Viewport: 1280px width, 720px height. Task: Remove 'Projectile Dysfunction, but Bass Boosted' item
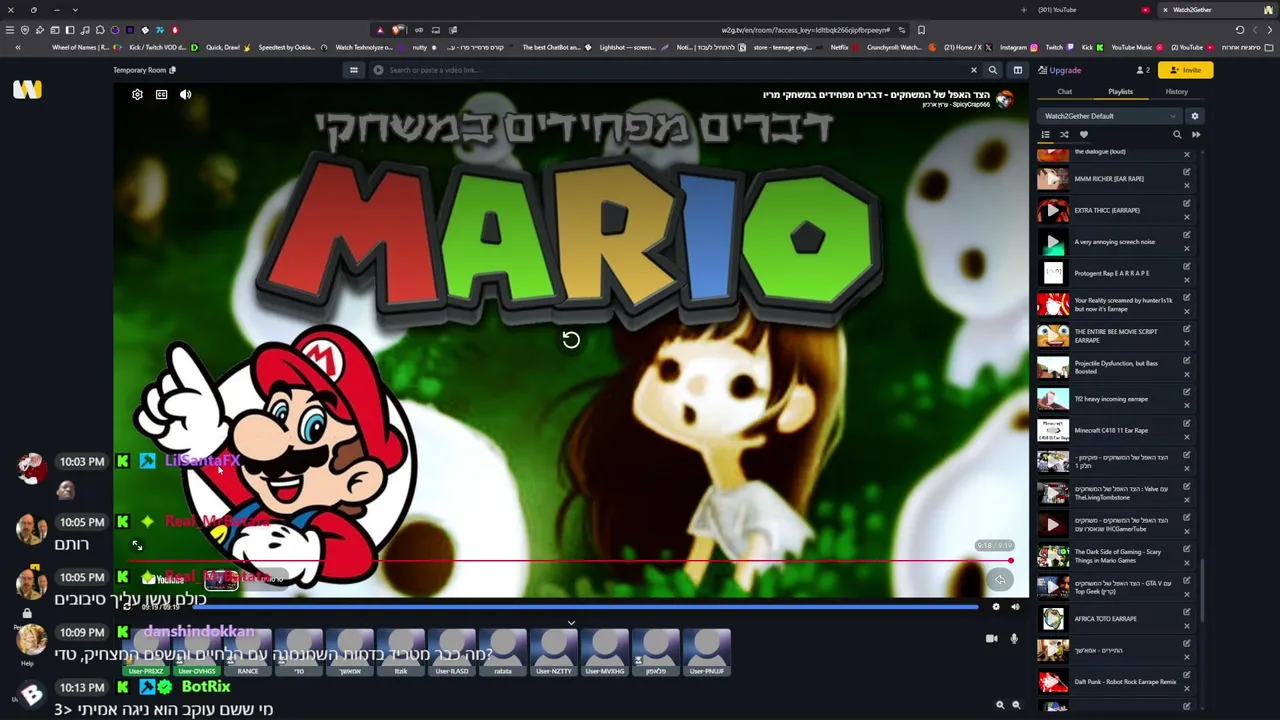pos(1186,375)
